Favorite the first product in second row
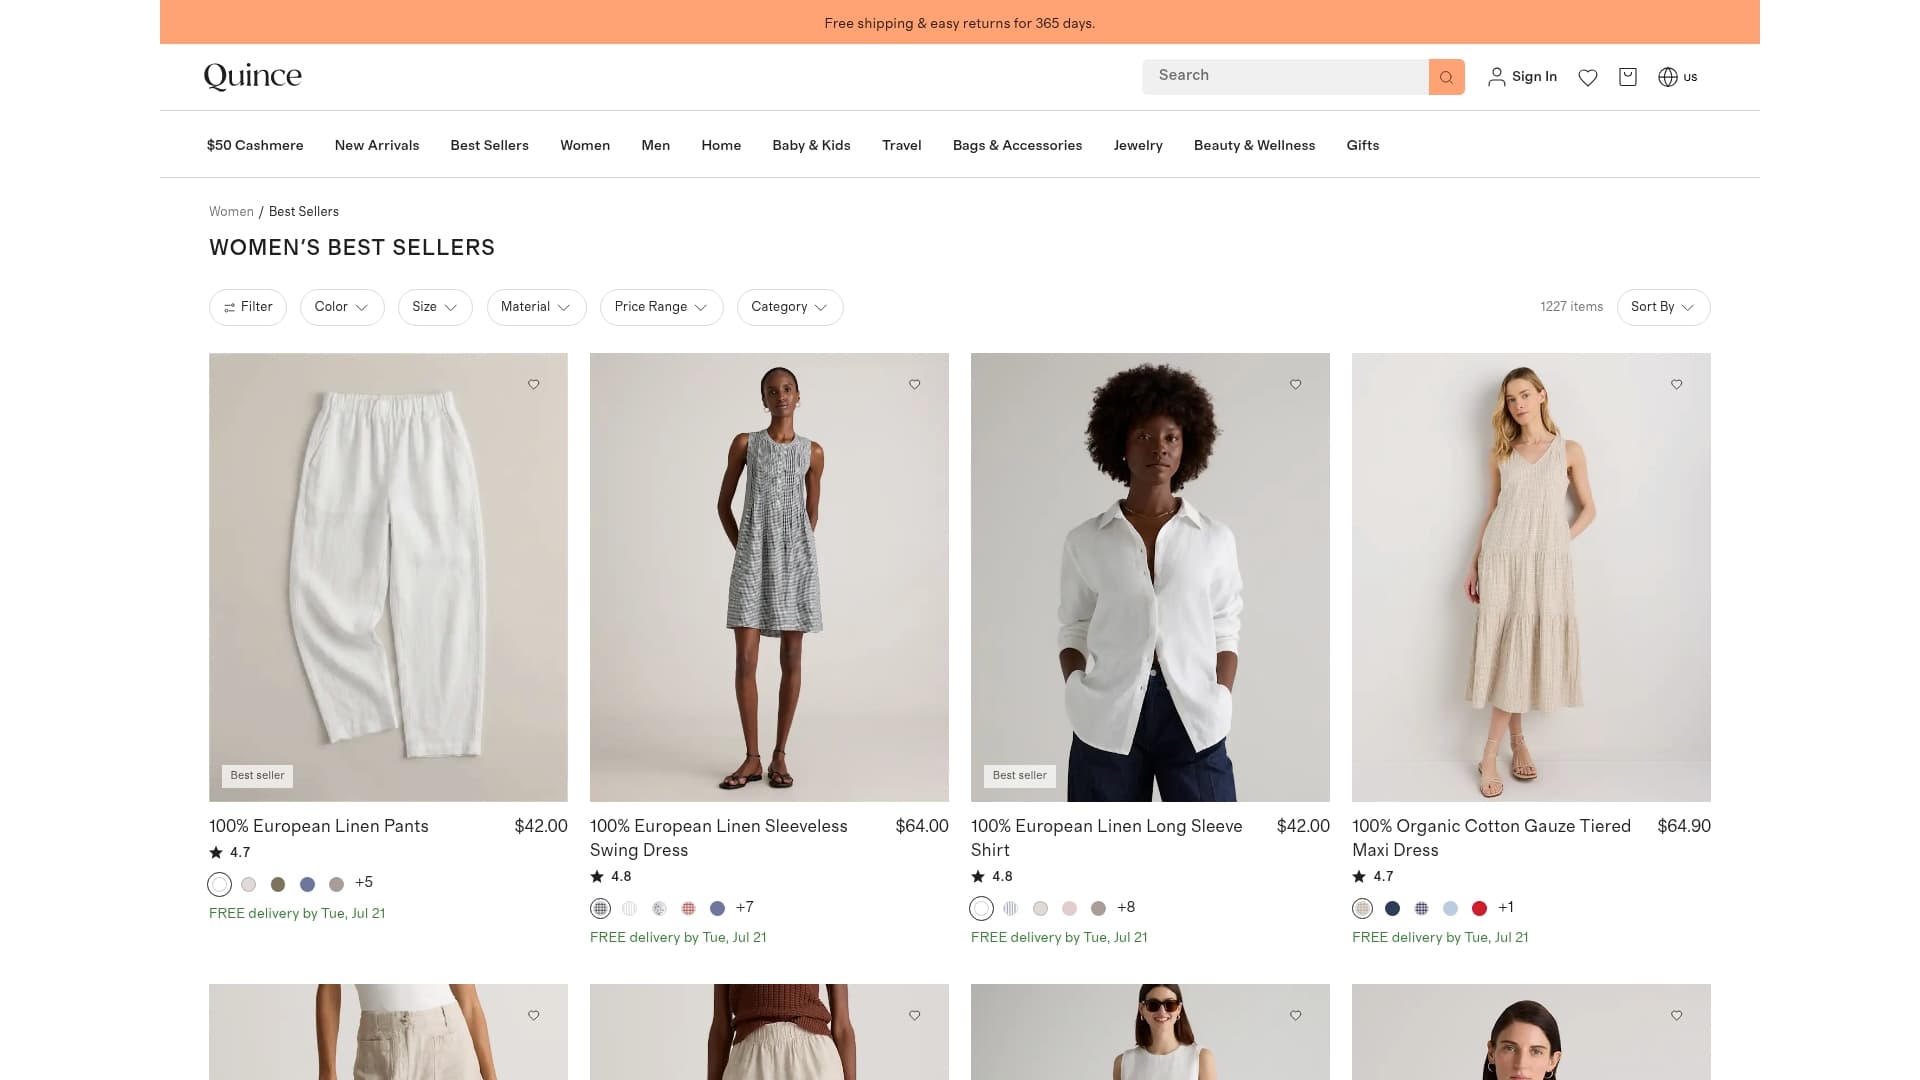 [x=534, y=1015]
